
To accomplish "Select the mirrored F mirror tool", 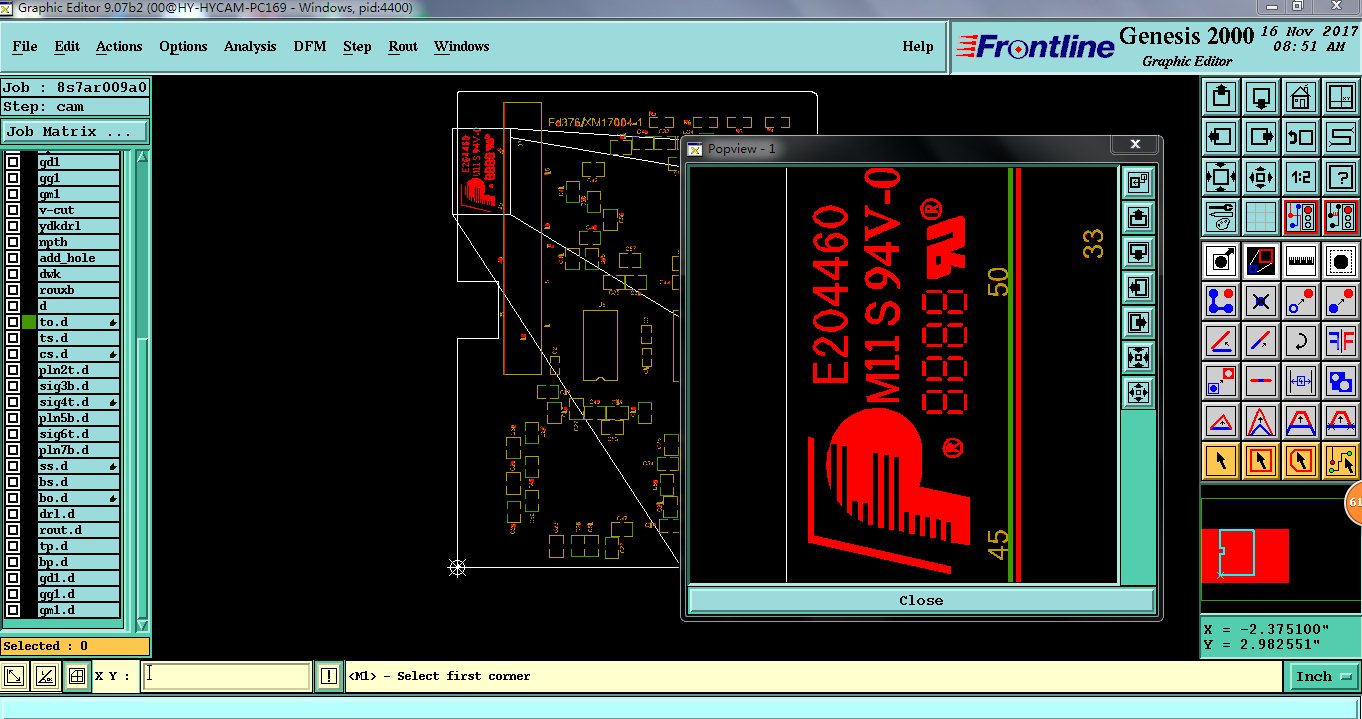I will coord(1341,341).
